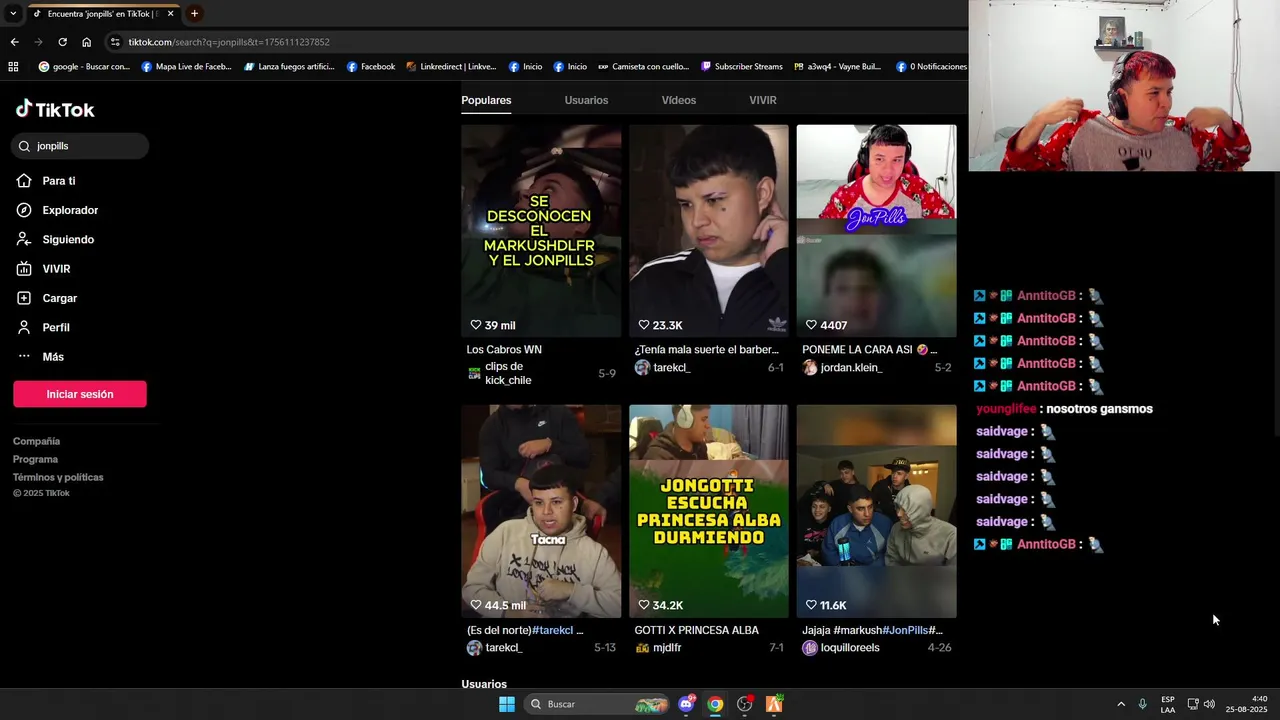
Task: Open the Programa footer link
Action: coord(36,459)
